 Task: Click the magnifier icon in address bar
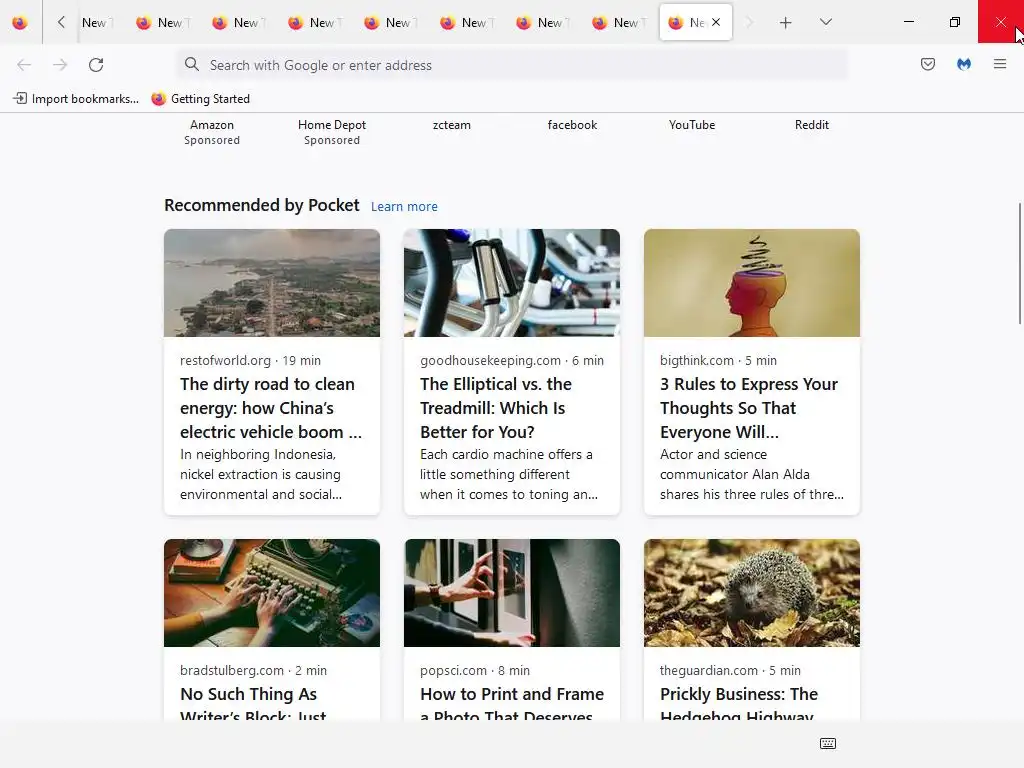click(191, 64)
